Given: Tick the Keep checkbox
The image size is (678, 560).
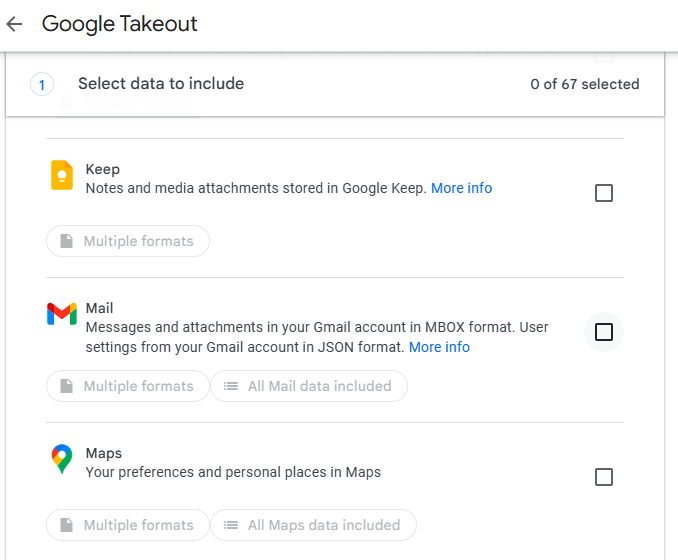Looking at the screenshot, I should pos(604,193).
